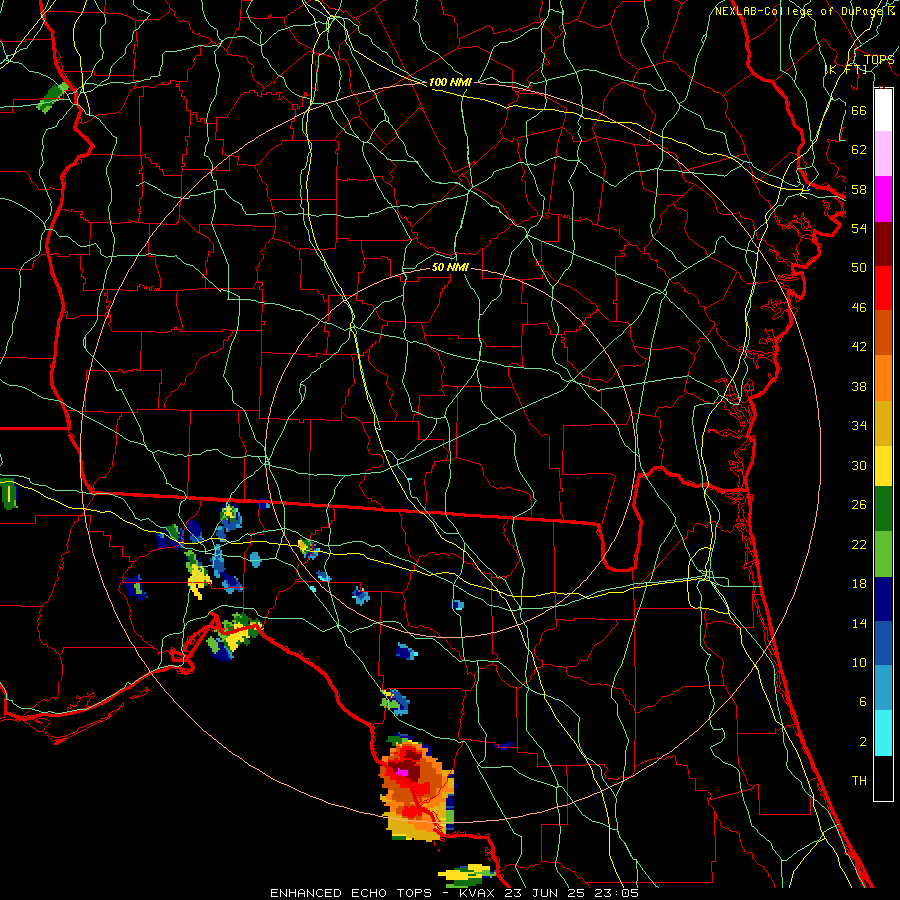
Task: Click the dark green swatch between 26 and 30
Action: (883, 509)
